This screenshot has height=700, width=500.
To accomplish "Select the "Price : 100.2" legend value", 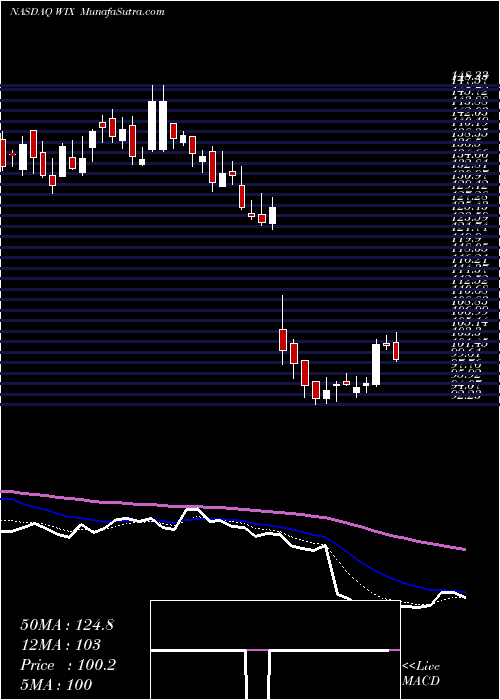I will click(68, 665).
